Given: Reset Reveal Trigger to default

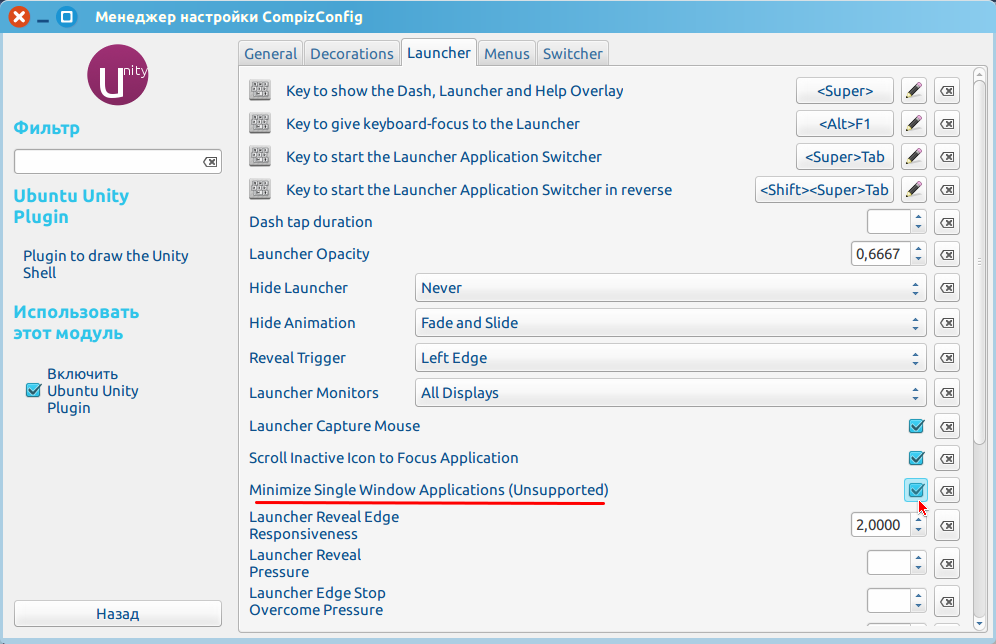Looking at the screenshot, I should tap(947, 358).
